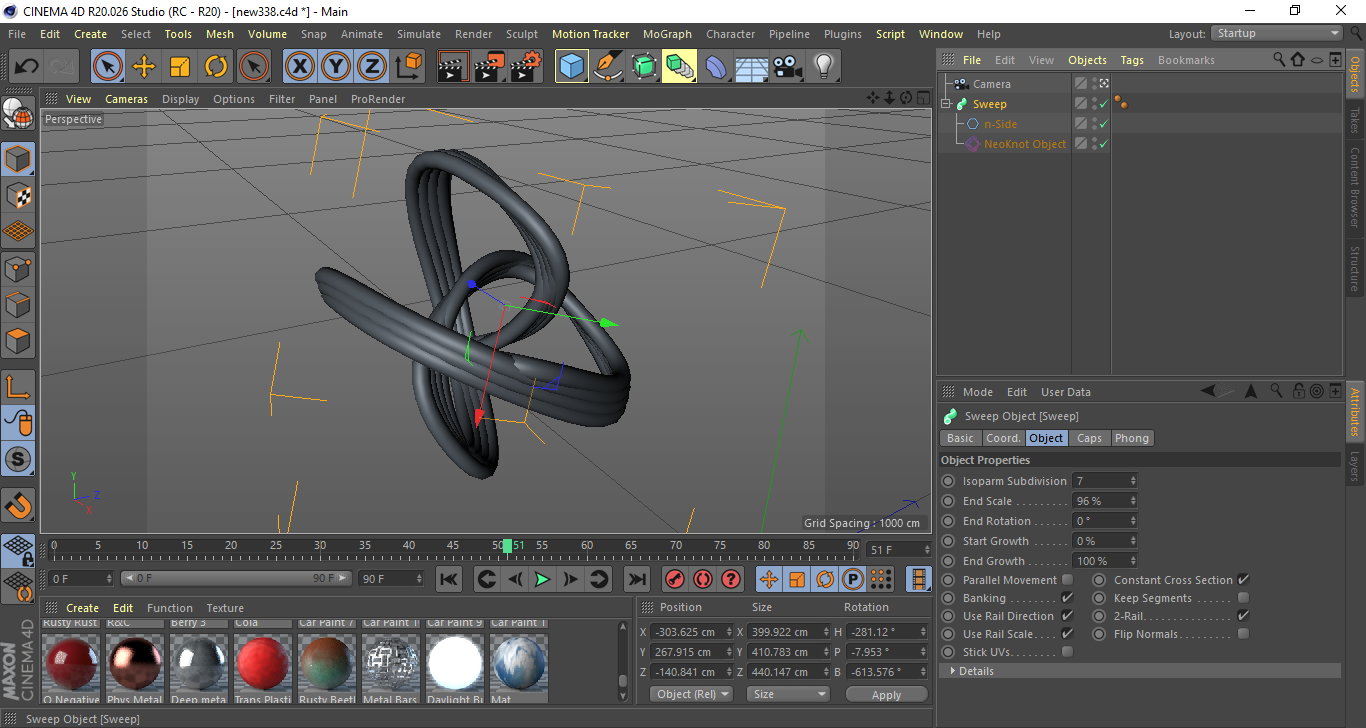Screen dimensions: 1366x728
Task: Open material manager Create menu
Action: point(82,608)
